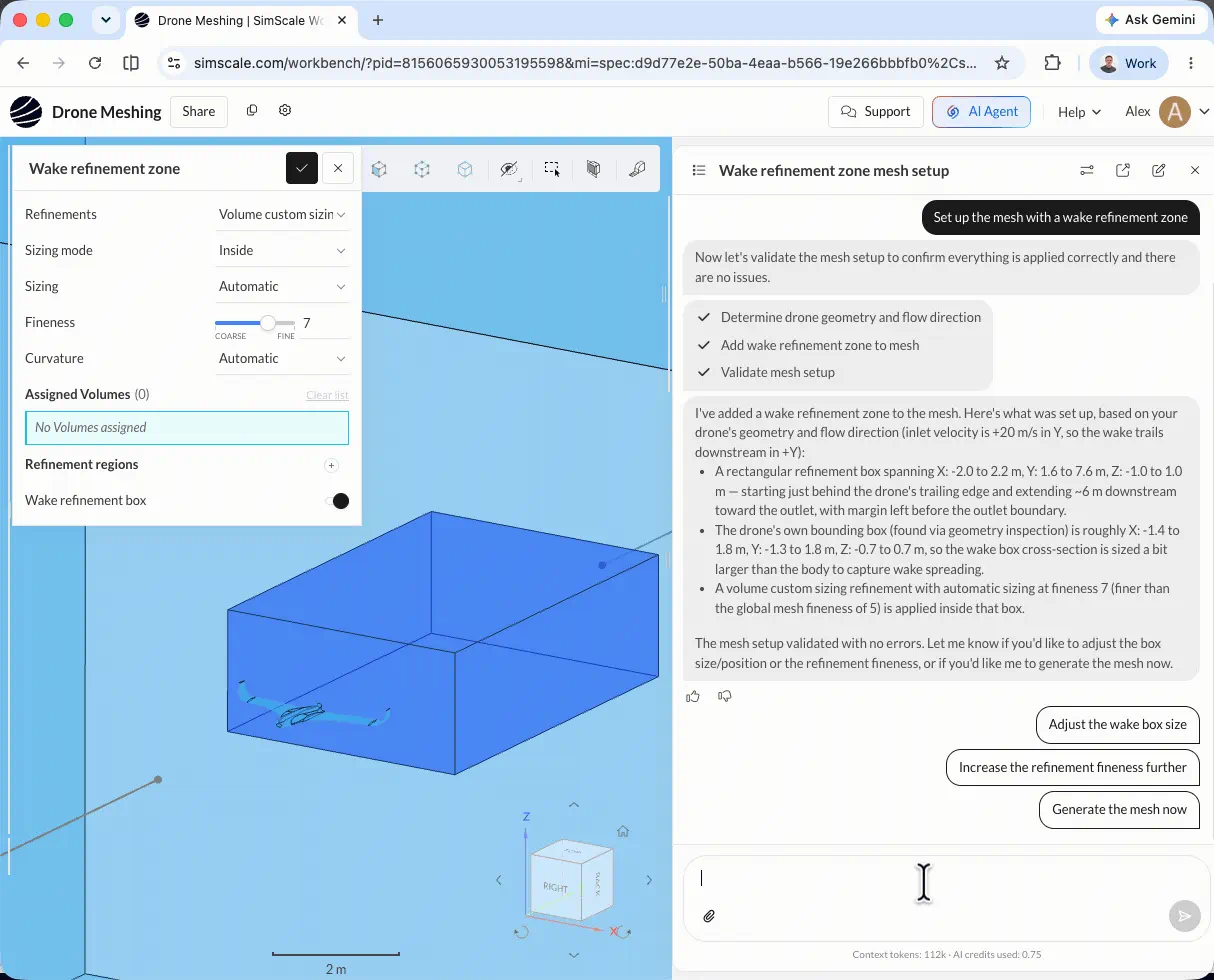Confirm the Wake refinement zone with the checkmark
Image resolution: width=1214 pixels, height=980 pixels.
coord(302,168)
